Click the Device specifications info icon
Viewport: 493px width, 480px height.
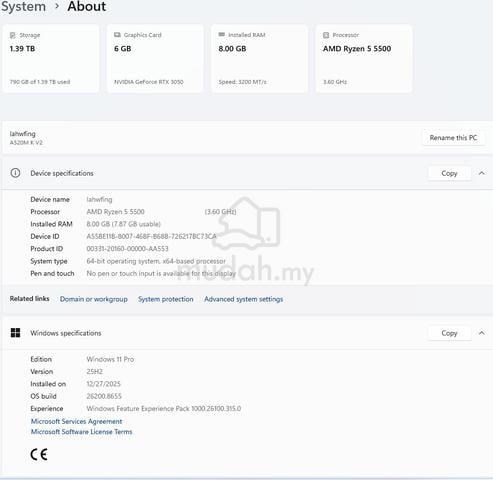[x=15, y=173]
